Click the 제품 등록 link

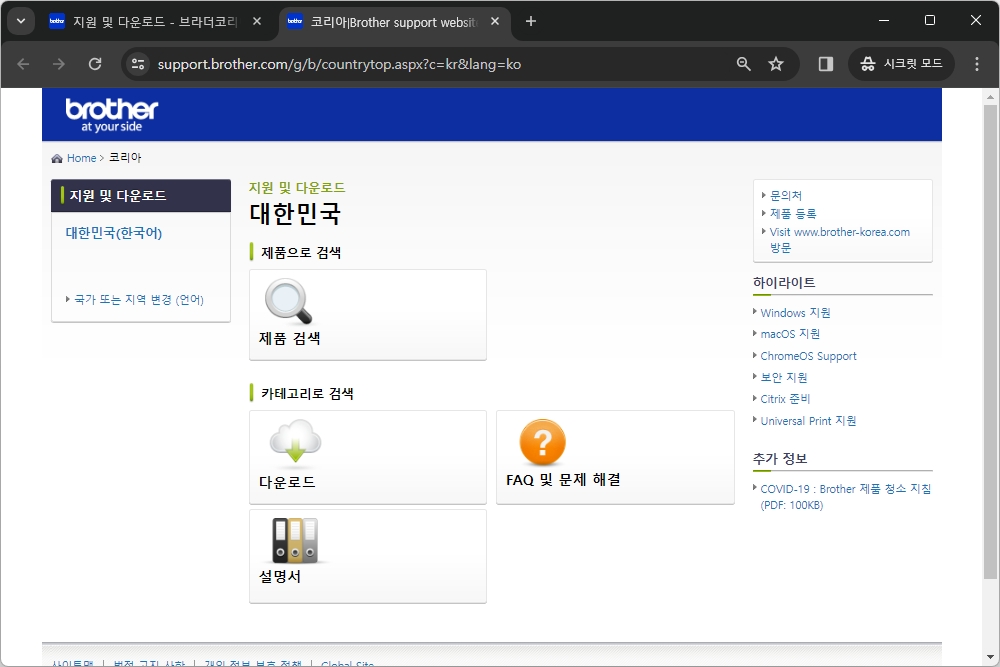click(793, 214)
